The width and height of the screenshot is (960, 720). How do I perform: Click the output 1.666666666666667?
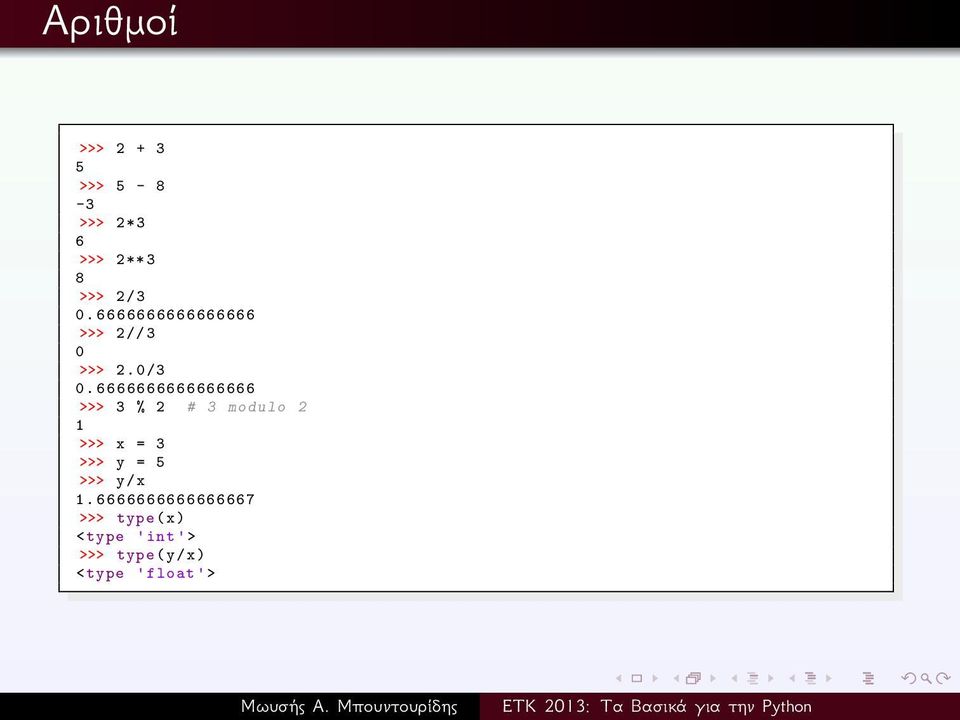(165, 499)
